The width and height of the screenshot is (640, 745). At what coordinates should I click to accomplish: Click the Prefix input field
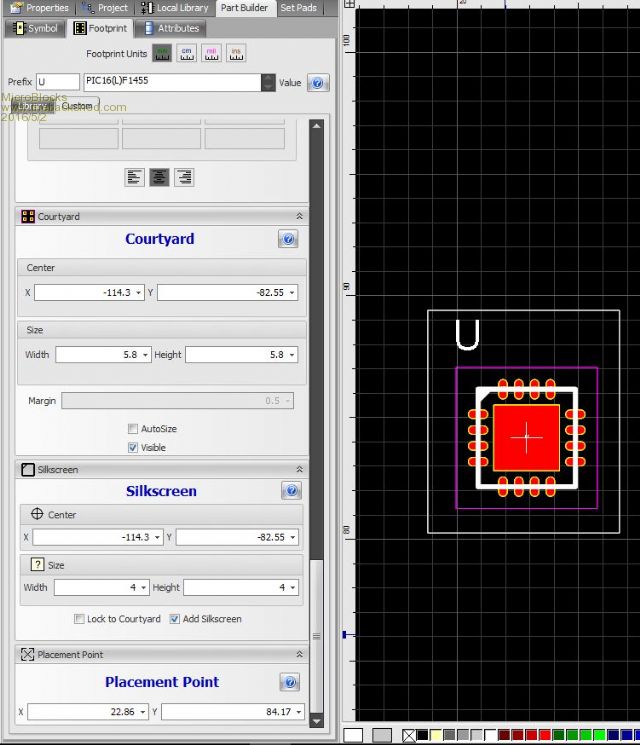click(x=58, y=82)
